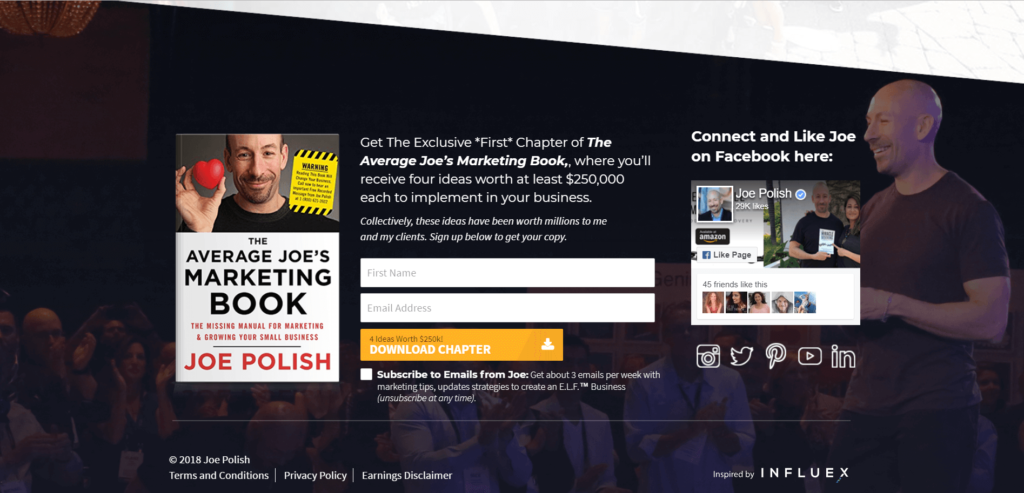
Task: Click the Amazon availability badge
Action: [712, 236]
